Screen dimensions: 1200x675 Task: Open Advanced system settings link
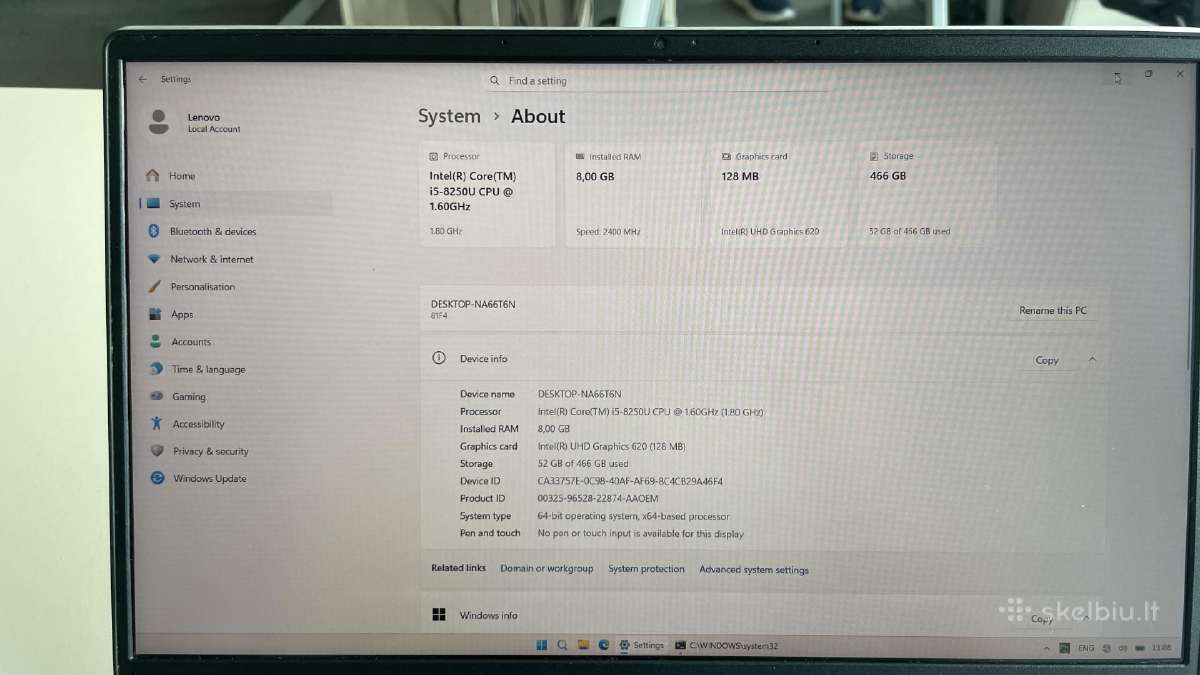pos(754,570)
